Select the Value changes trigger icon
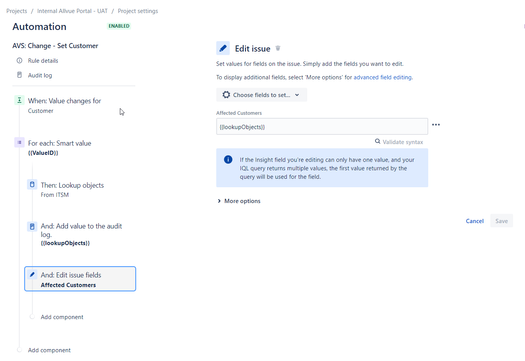Viewport: 525px width, 361px height. (x=19, y=100)
